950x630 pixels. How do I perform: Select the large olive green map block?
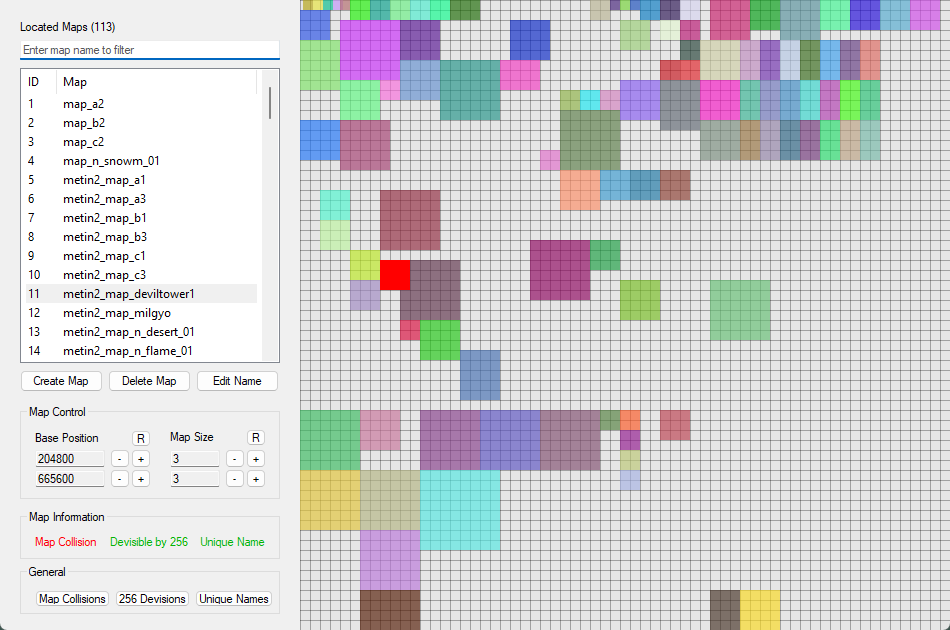(x=590, y=140)
